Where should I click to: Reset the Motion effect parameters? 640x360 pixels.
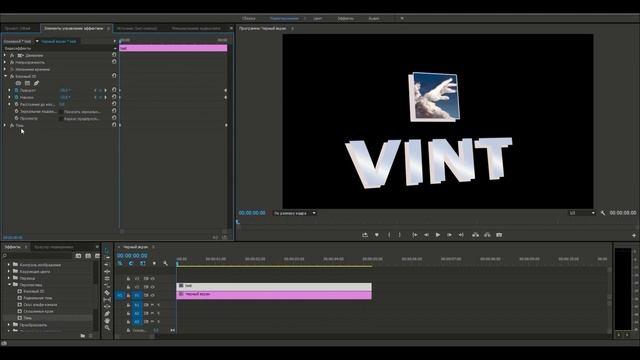[x=114, y=55]
